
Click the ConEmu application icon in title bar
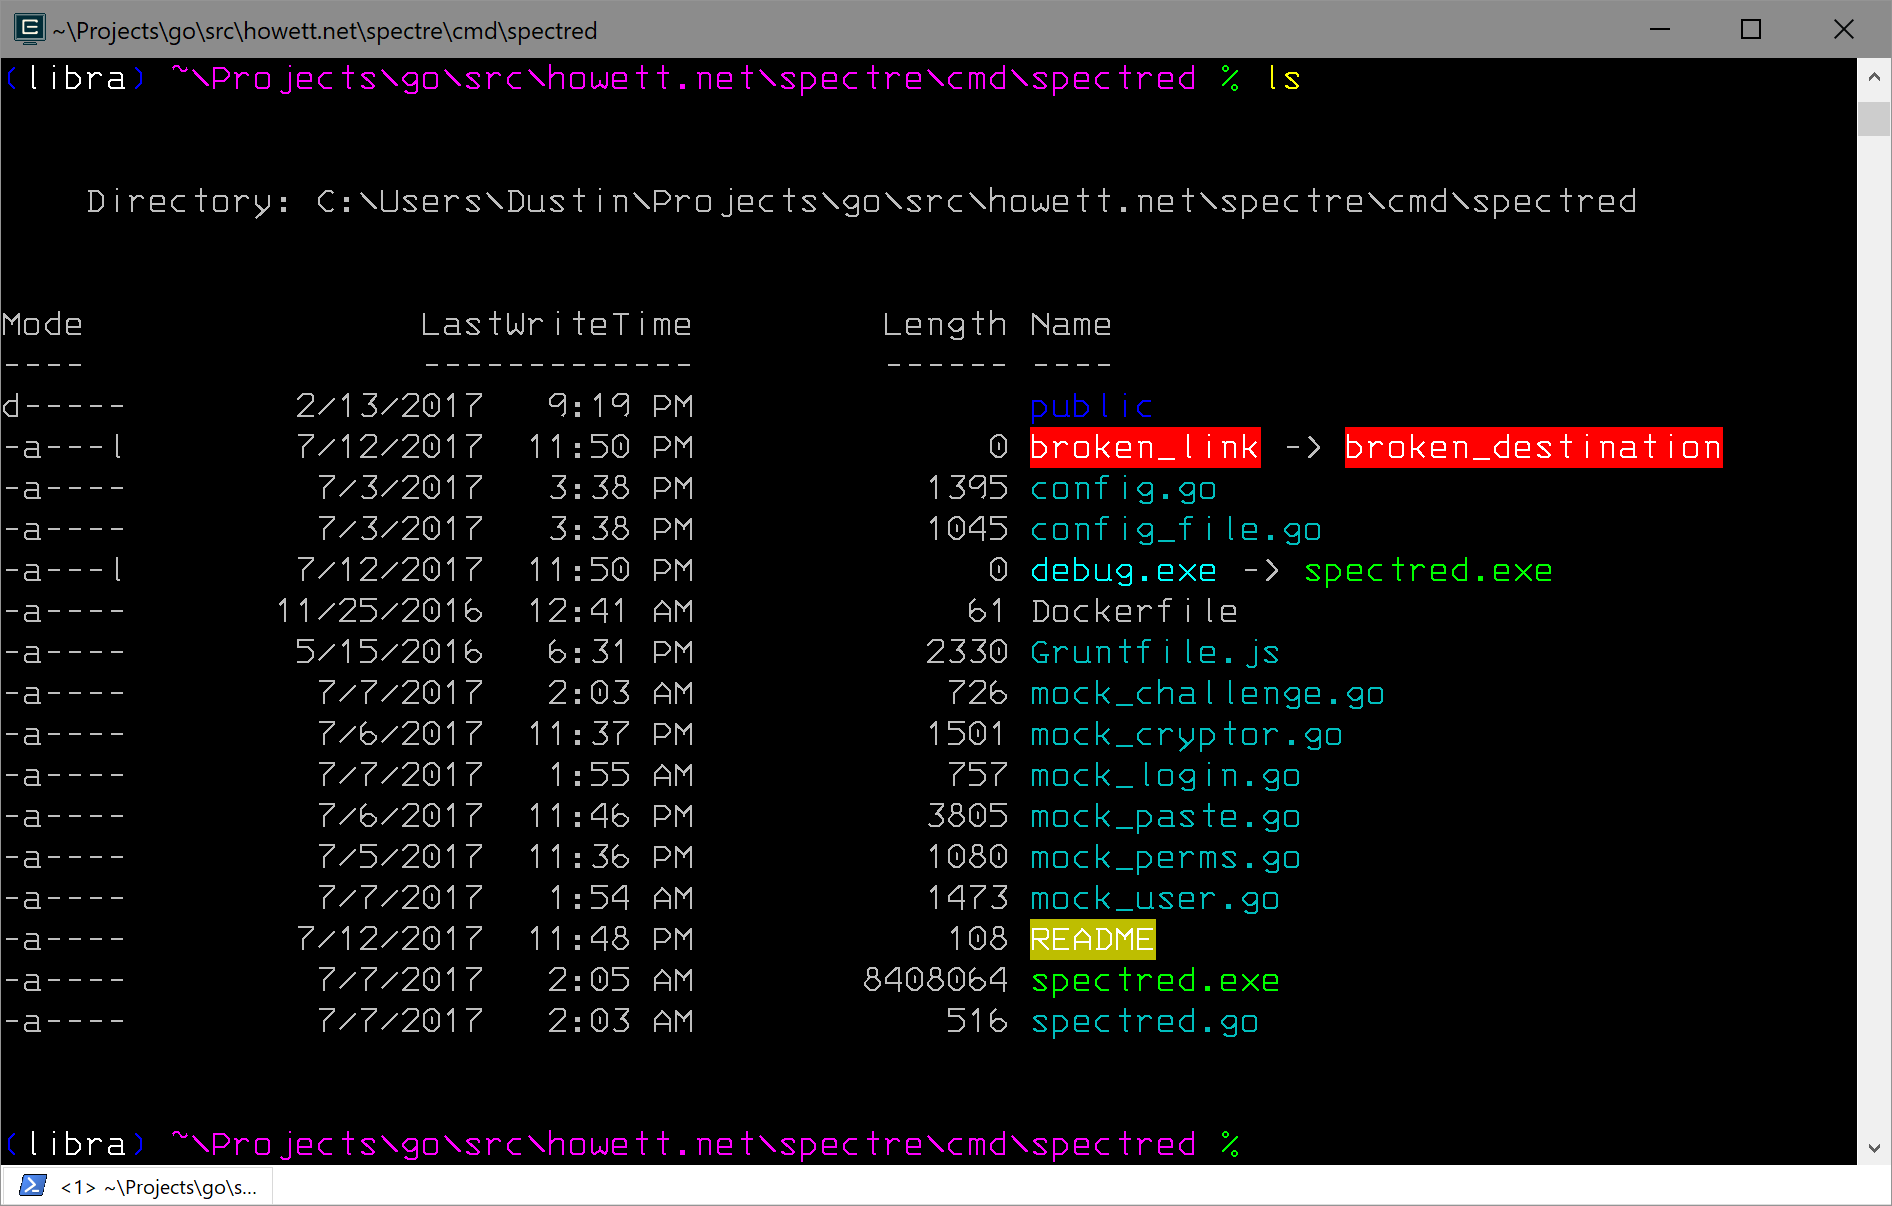(x=29, y=29)
